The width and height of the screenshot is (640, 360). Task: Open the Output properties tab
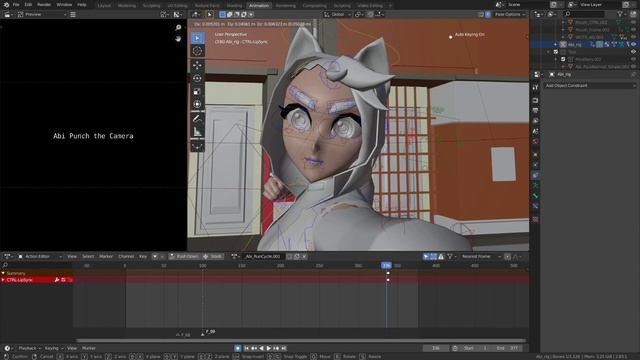[x=535, y=111]
